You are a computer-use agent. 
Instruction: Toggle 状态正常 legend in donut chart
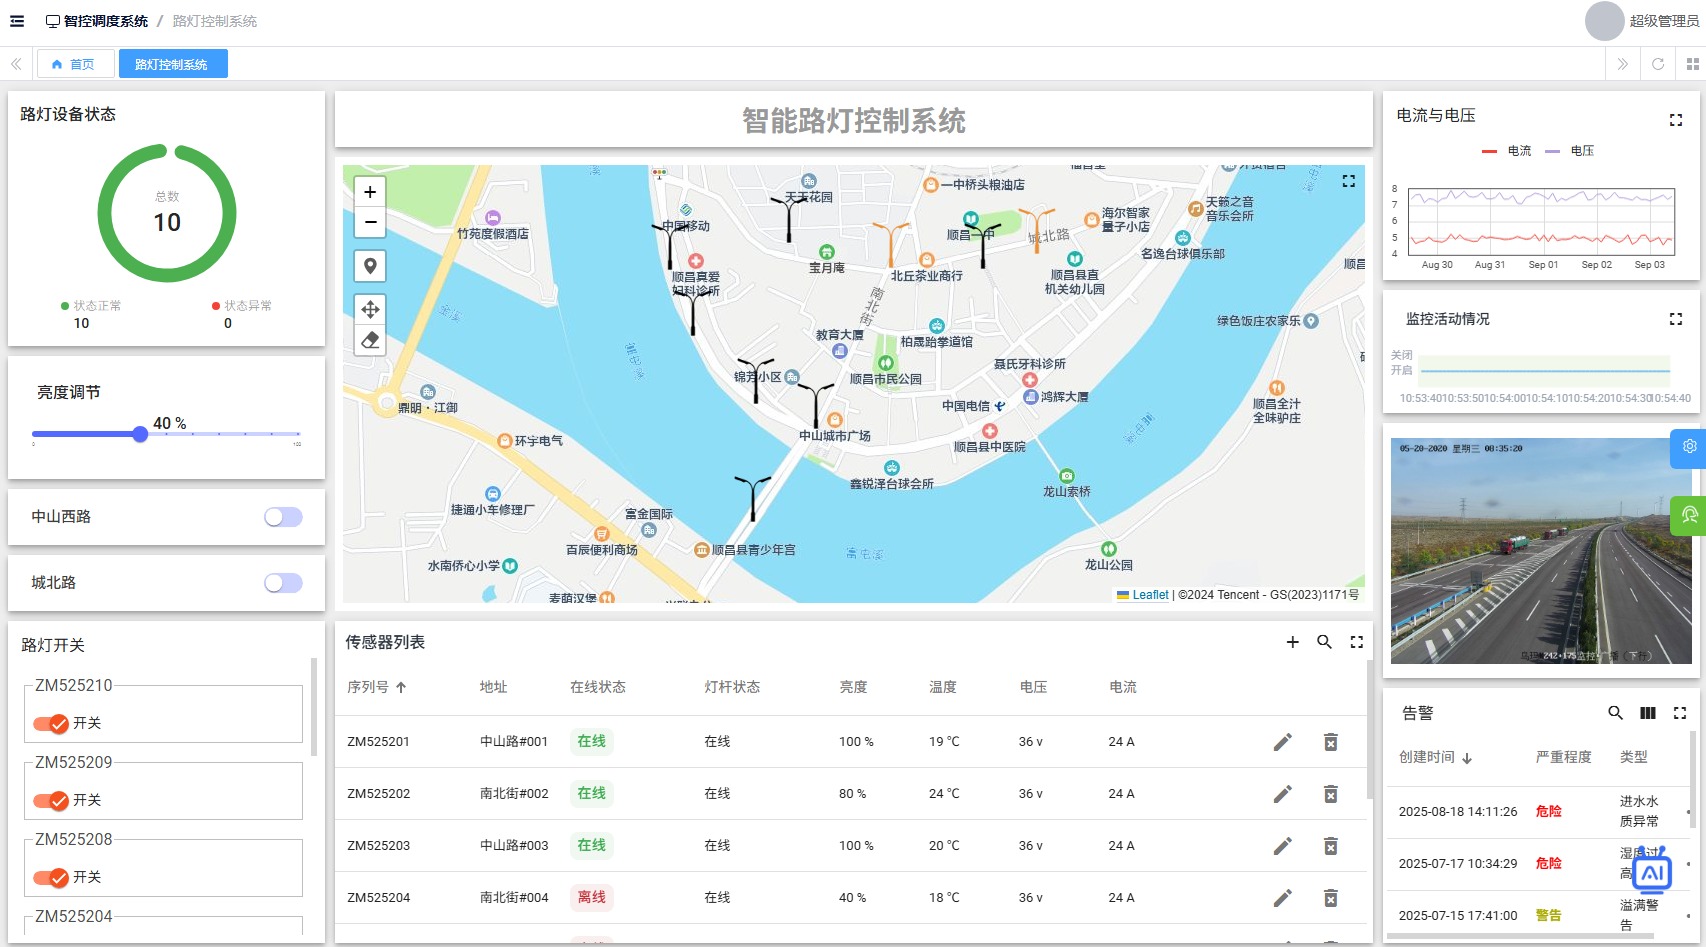click(91, 306)
